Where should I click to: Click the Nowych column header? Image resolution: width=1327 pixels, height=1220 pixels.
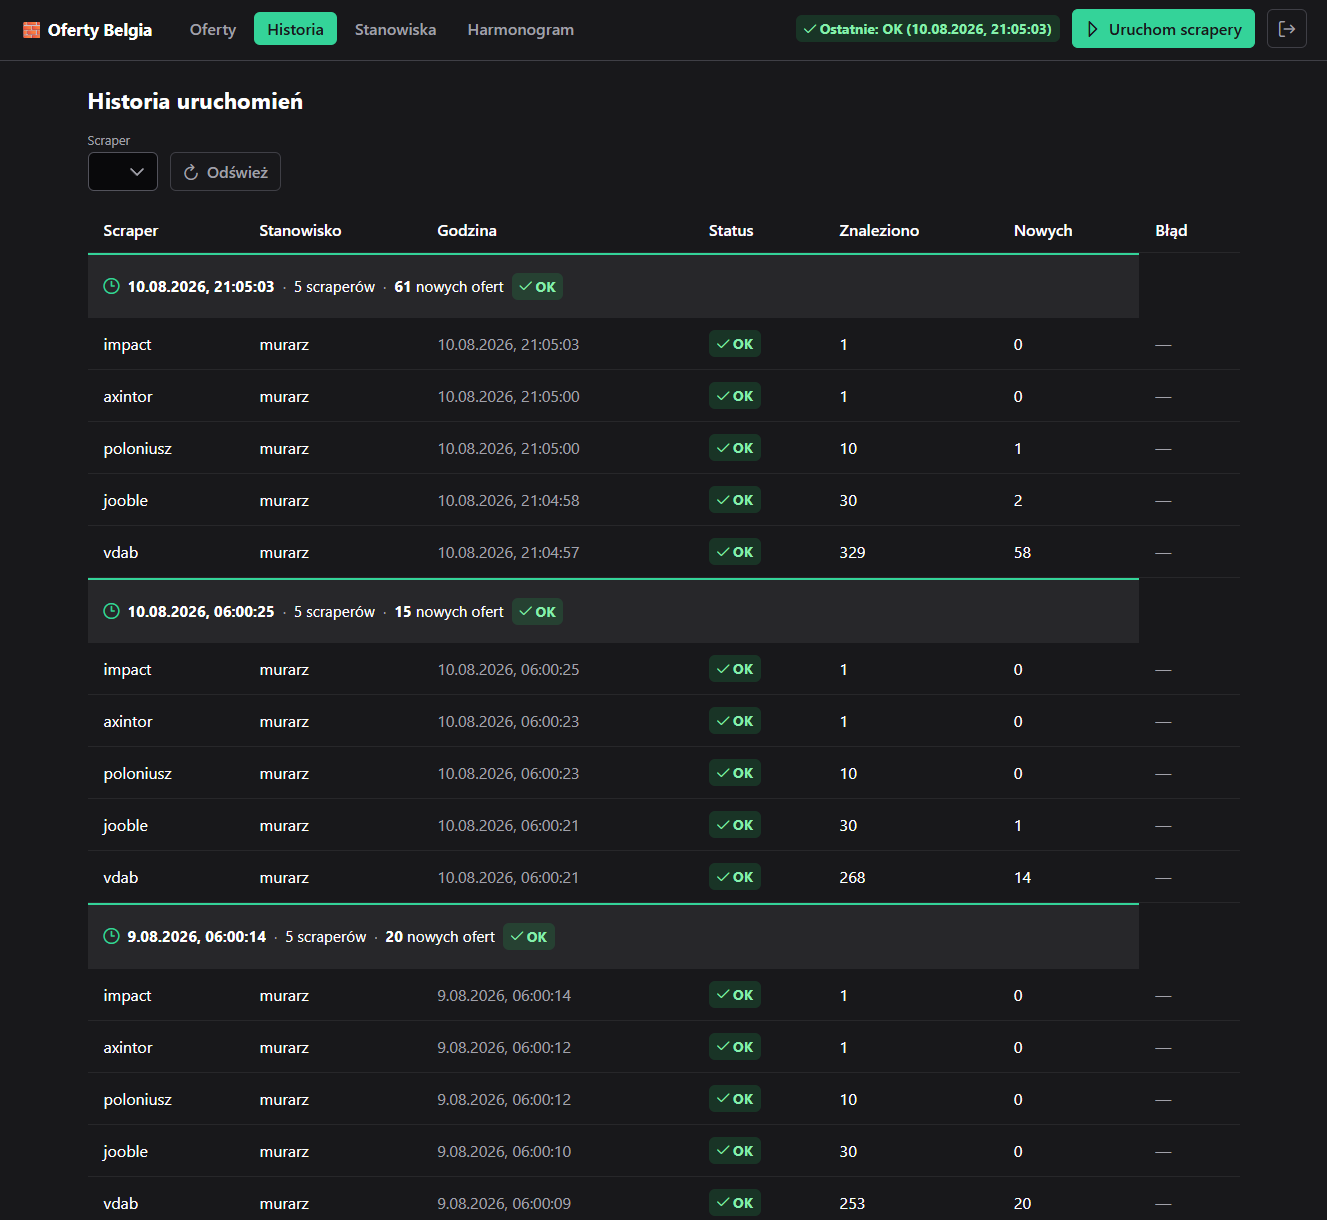(x=1043, y=230)
